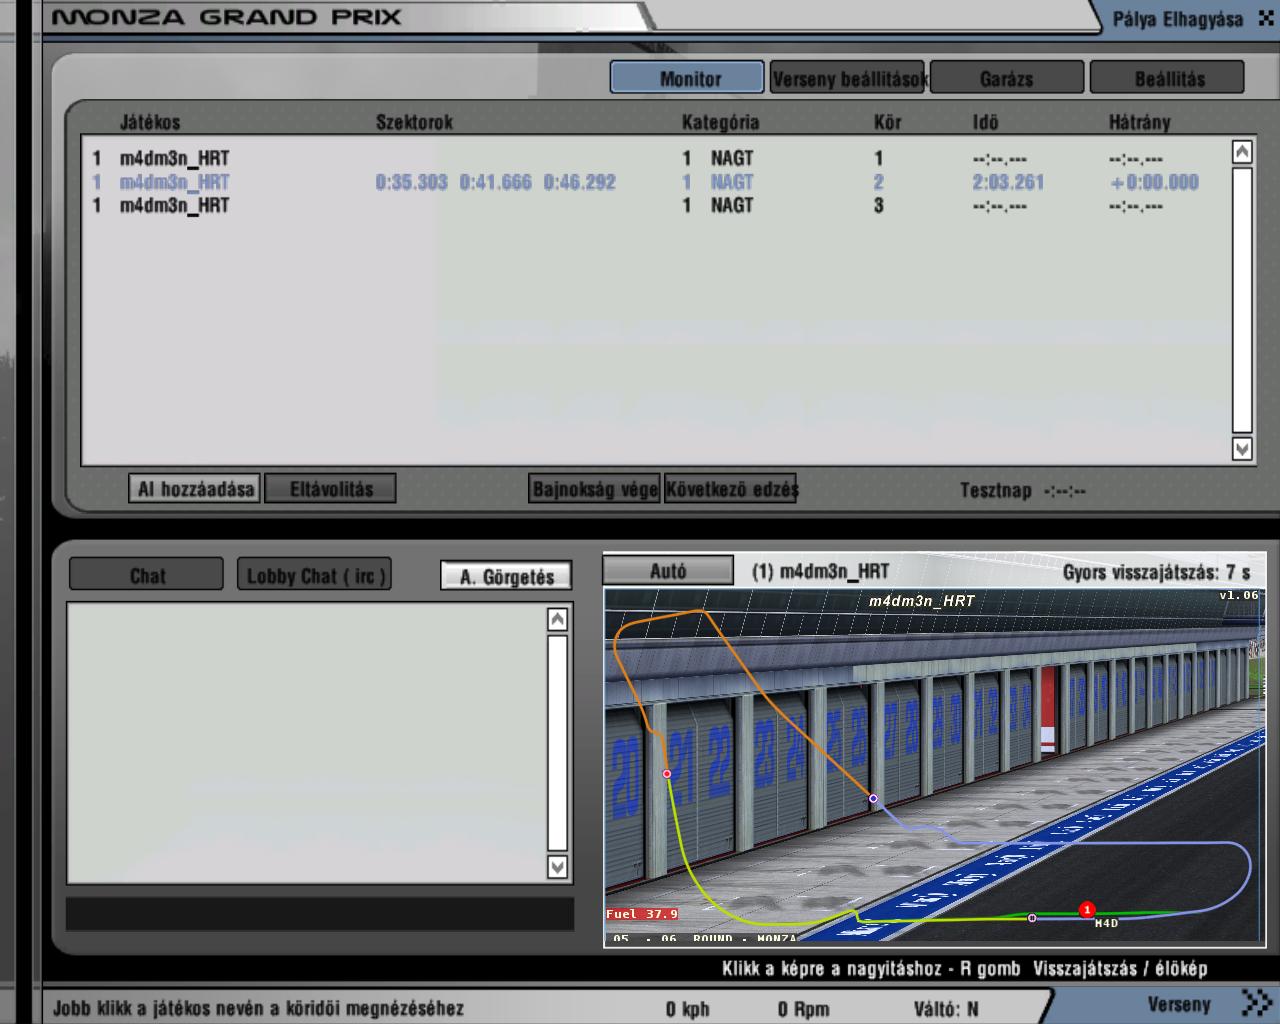Click the (1) m4dm3n_HRT driver label above preview

820,571
